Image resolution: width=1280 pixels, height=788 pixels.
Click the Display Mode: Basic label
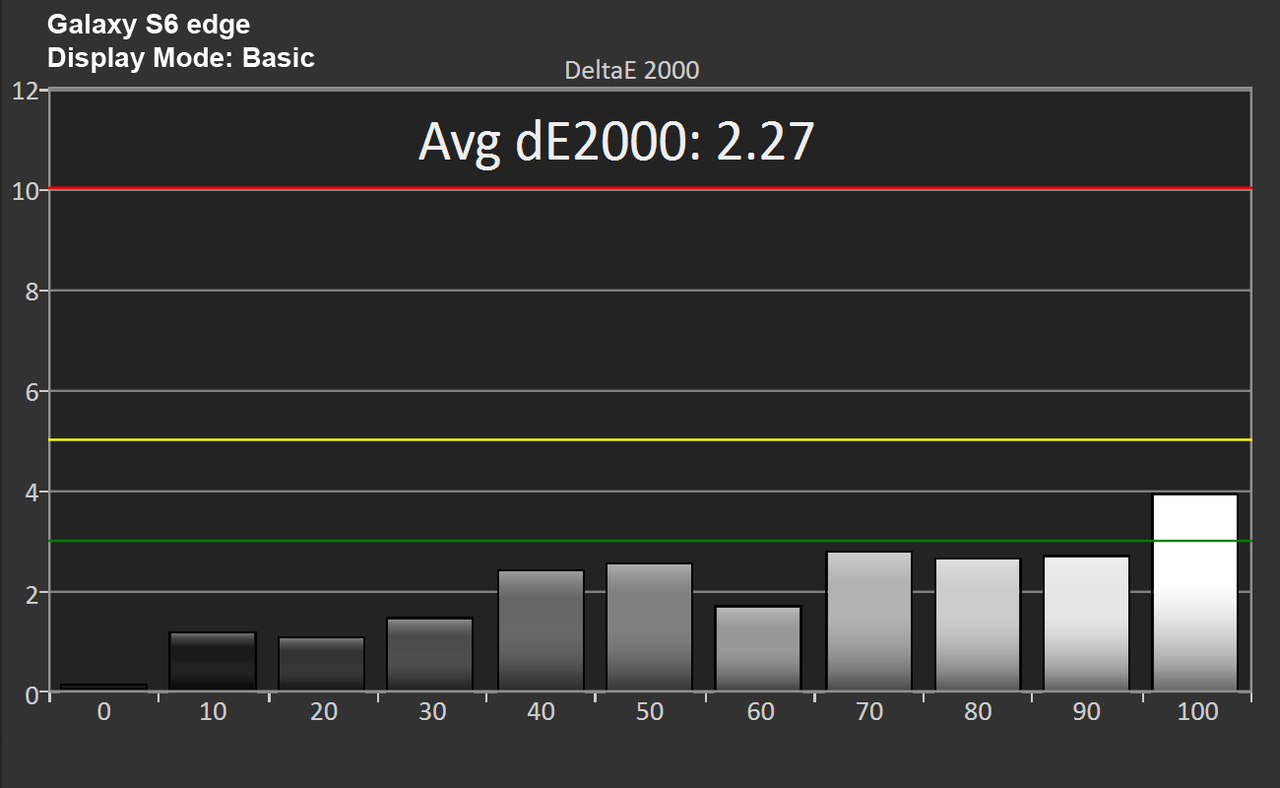(x=181, y=58)
